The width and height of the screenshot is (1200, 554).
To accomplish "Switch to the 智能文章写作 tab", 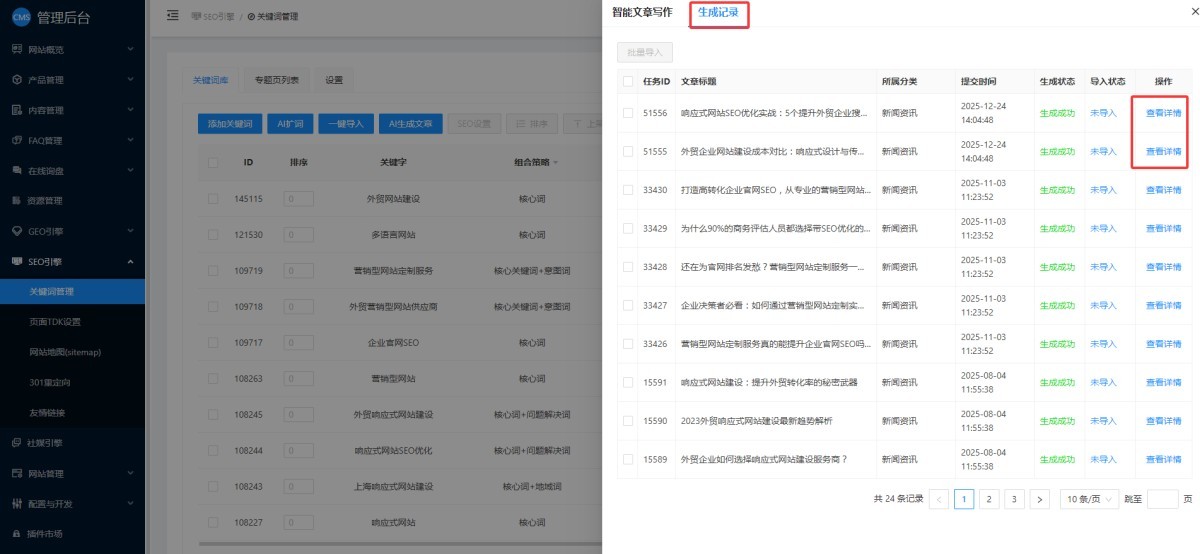I will [642, 13].
